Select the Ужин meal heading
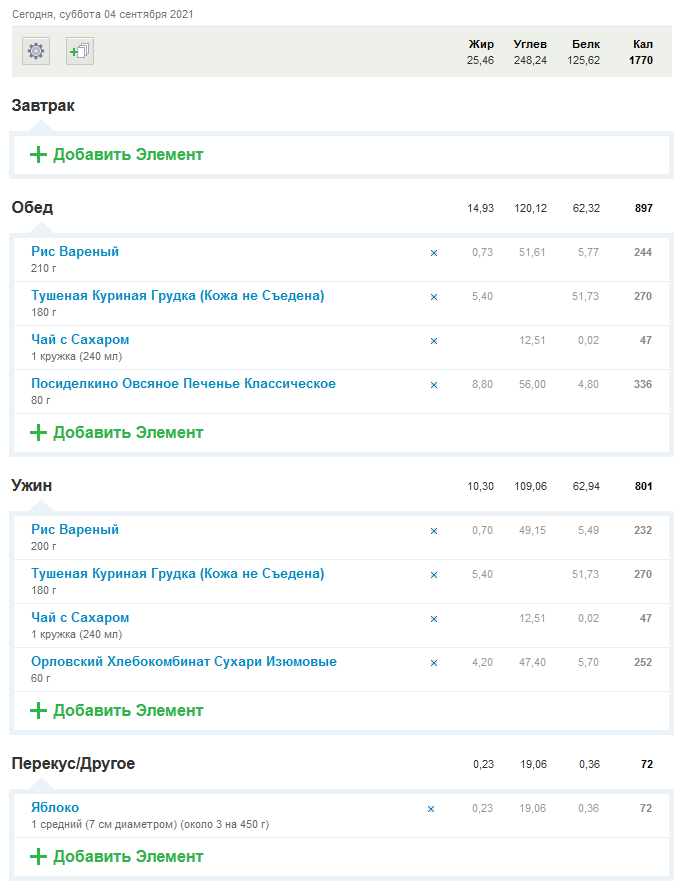Viewport: 678px width, 886px height. 32,485
